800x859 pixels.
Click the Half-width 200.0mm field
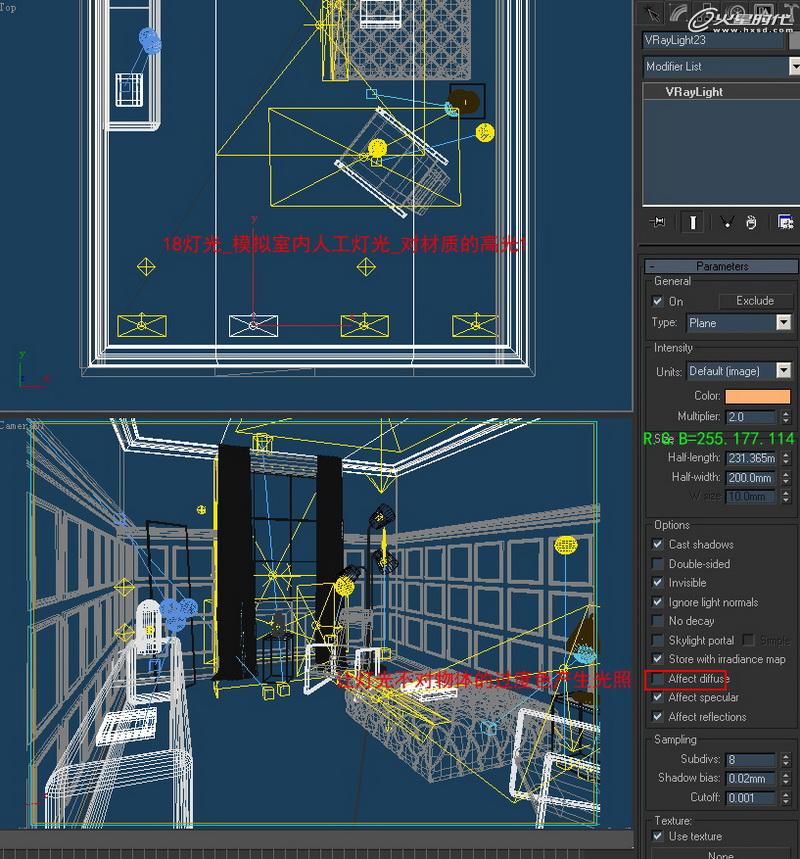click(x=751, y=478)
